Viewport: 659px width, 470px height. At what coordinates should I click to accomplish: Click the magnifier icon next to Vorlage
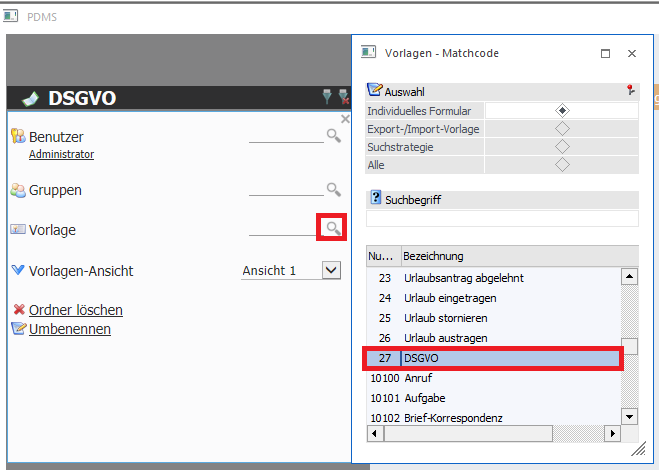(332, 229)
